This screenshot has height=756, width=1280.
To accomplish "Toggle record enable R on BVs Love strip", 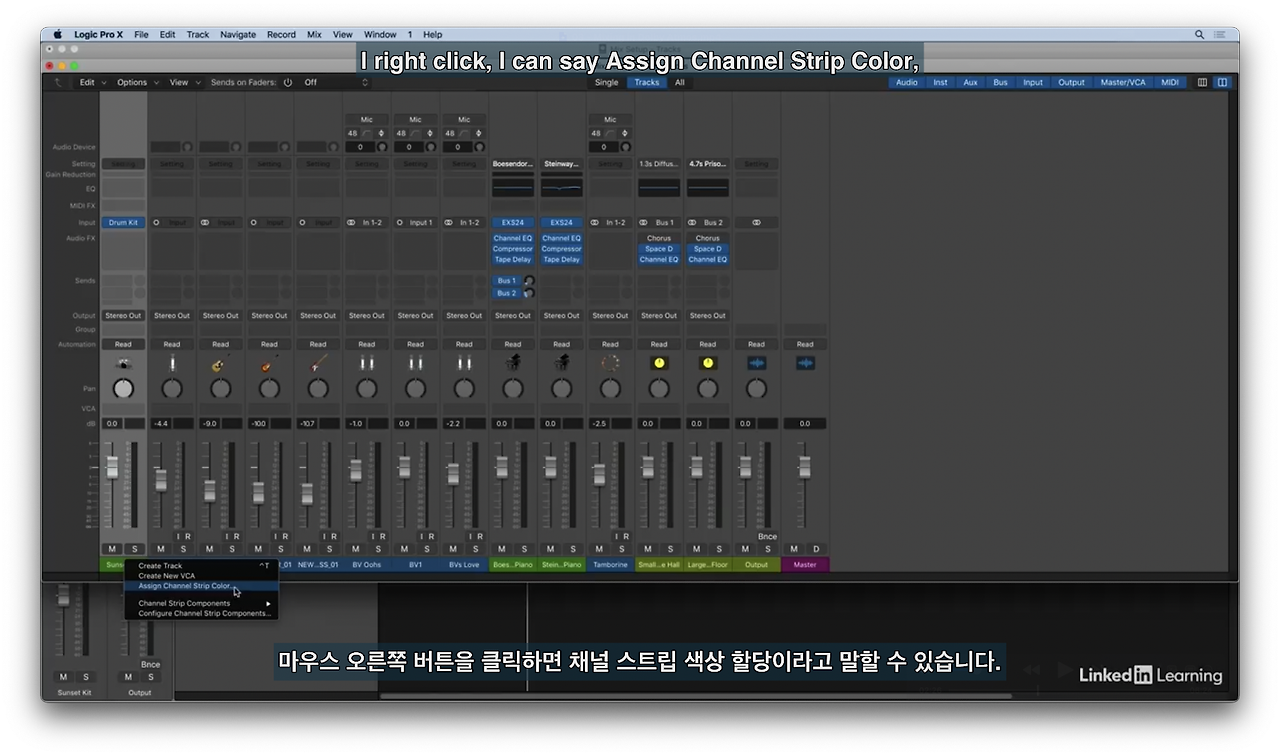I will tap(480, 537).
